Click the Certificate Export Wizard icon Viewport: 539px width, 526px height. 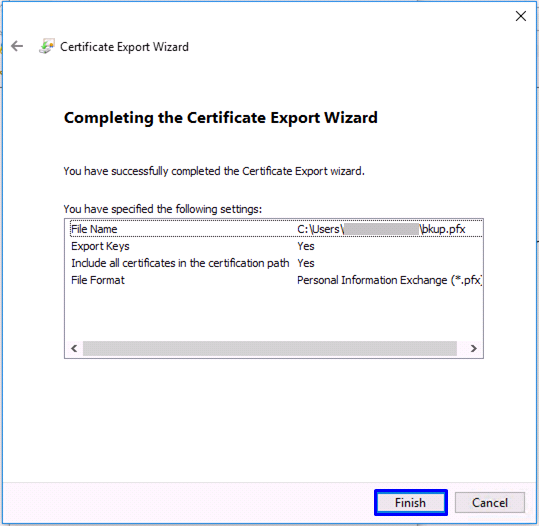pyautogui.click(x=46, y=46)
